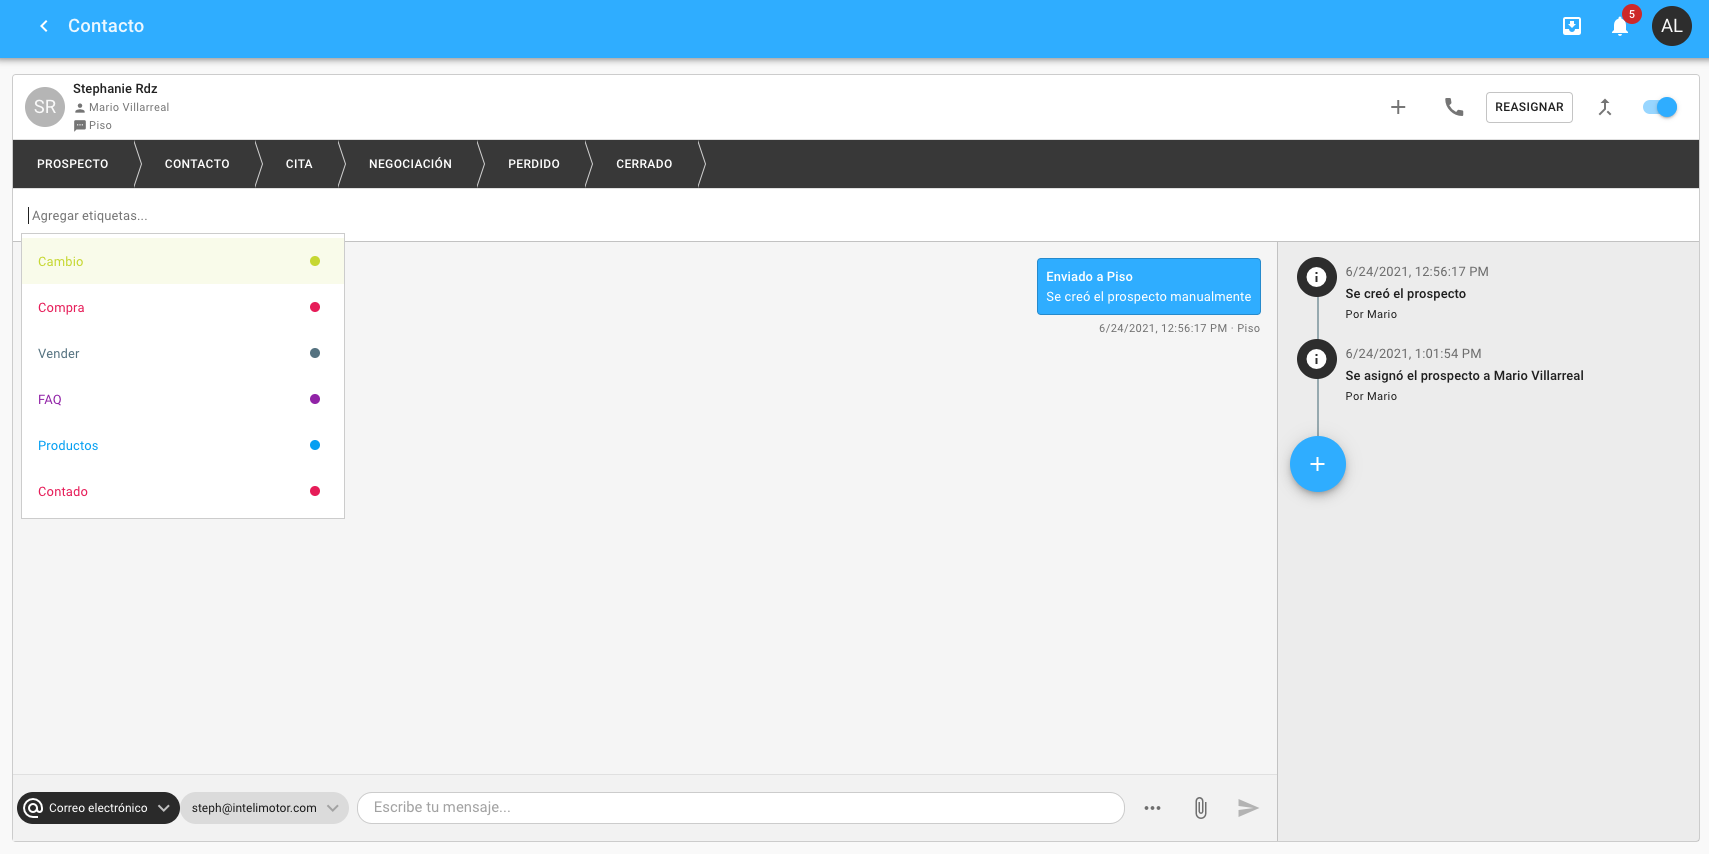Click the blue add timeline event button

pyautogui.click(x=1317, y=464)
